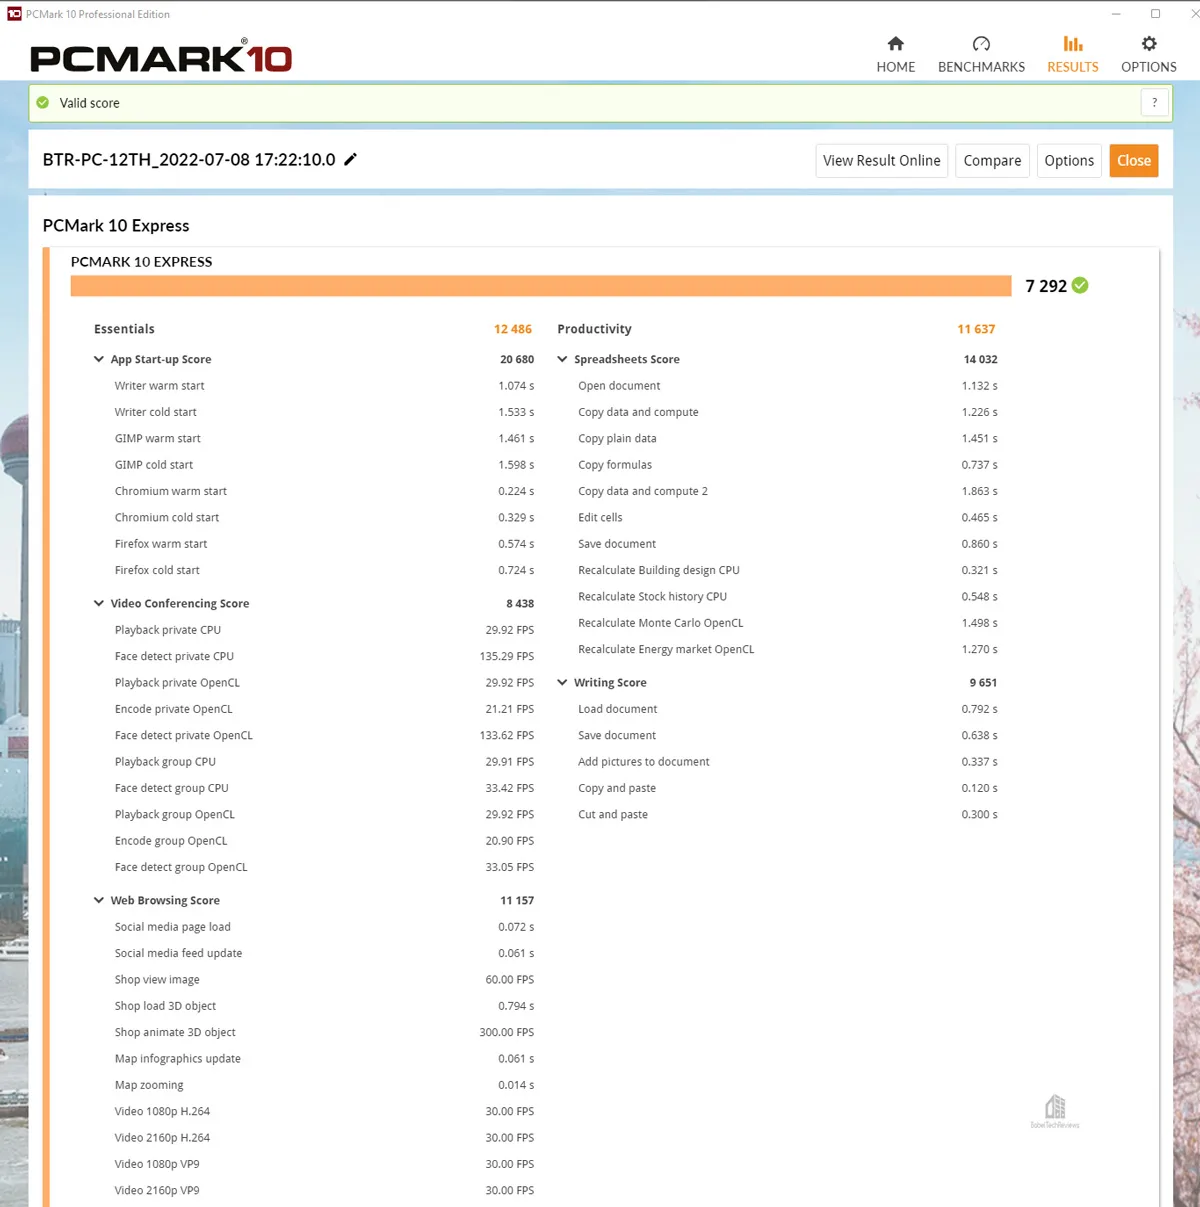This screenshot has width=1200, height=1207.
Task: Click the PCMark 10 logo
Action: coord(161,56)
